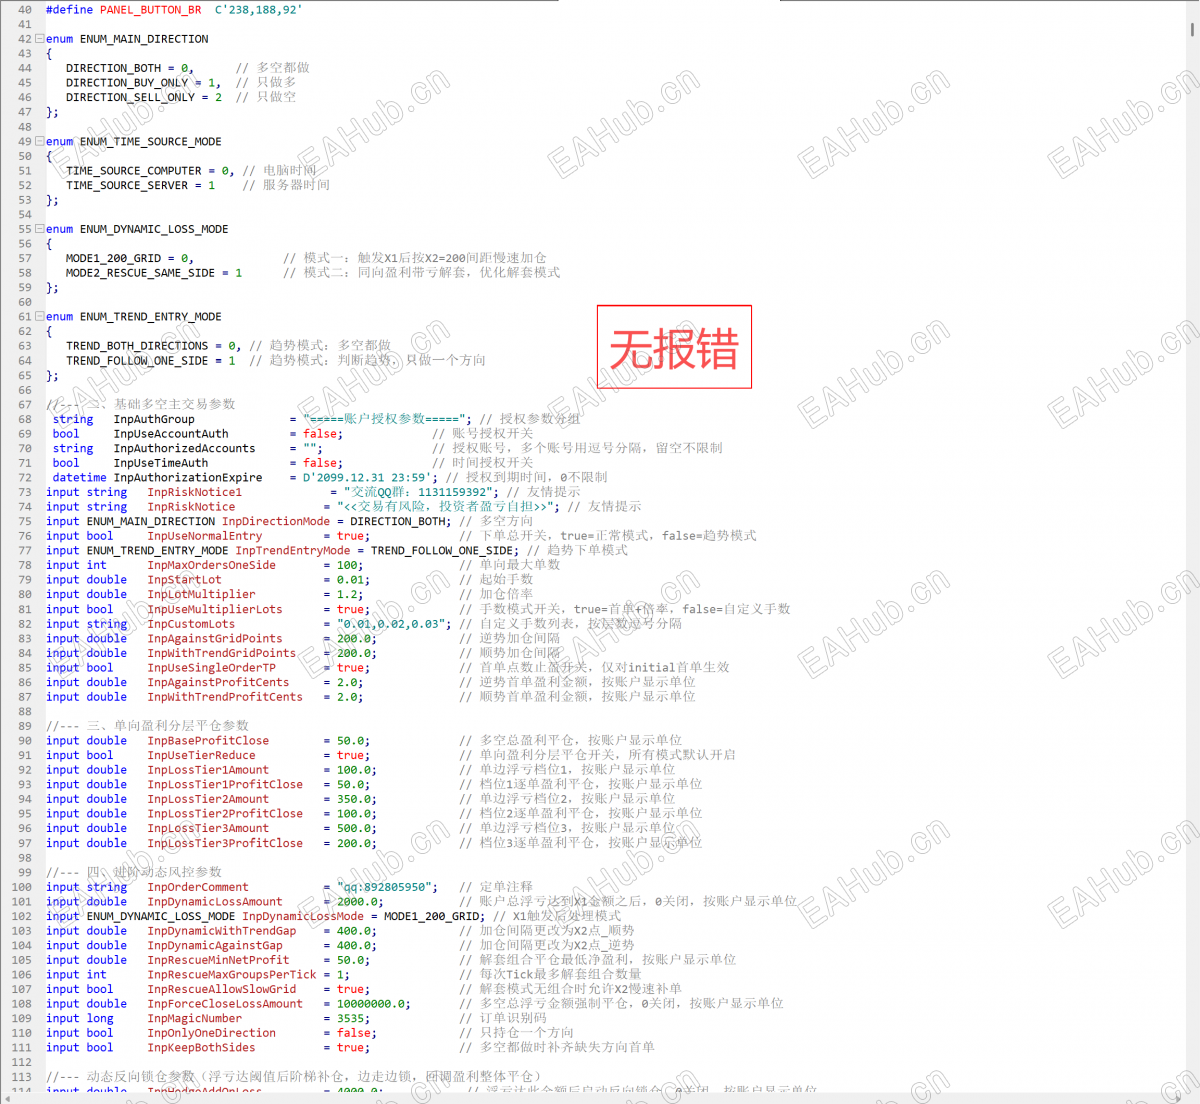Click the color literal C'238,188,92'

tap(258, 10)
